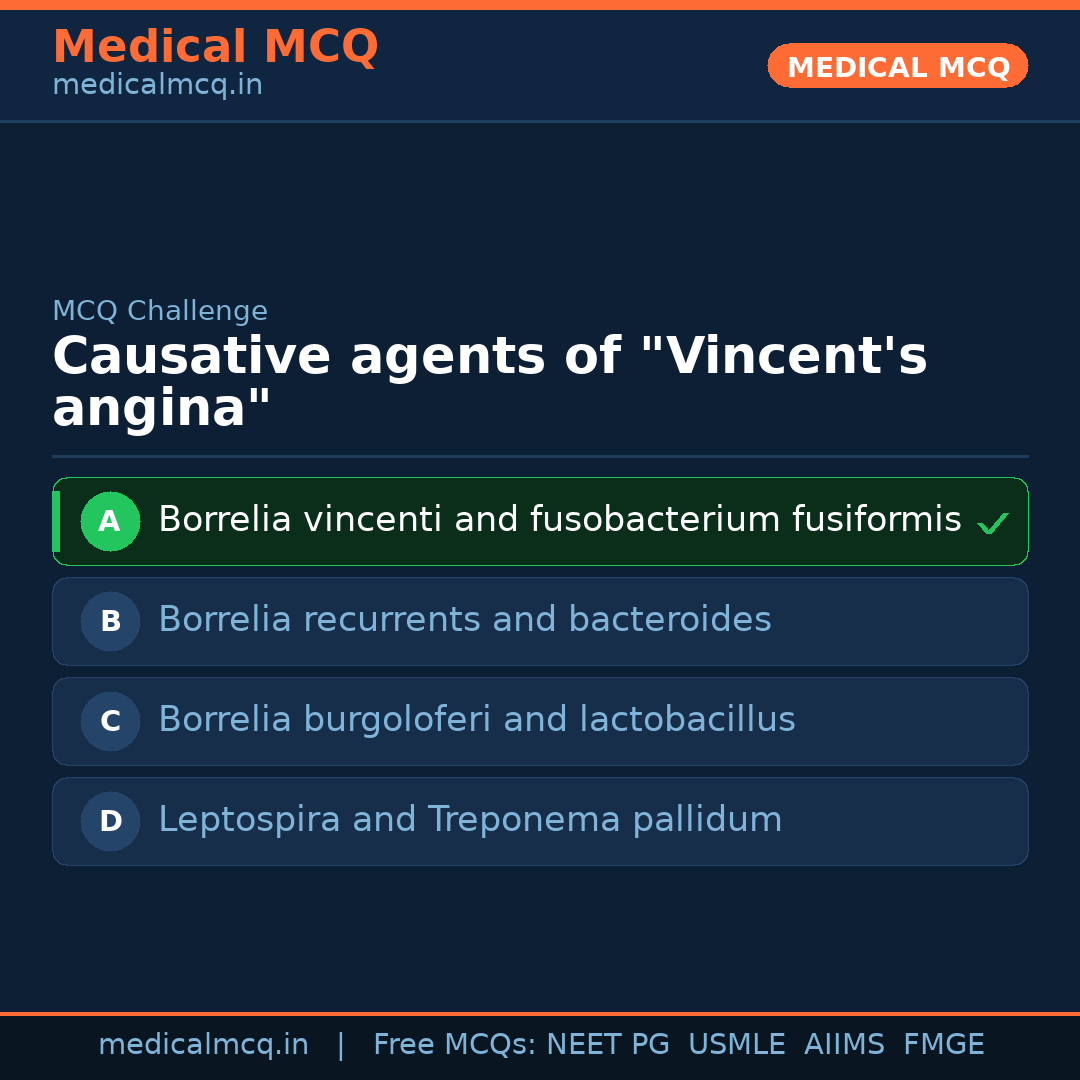Click the AIIMS footer text
Image resolution: width=1080 pixels, height=1080 pixels.
coord(844,1045)
